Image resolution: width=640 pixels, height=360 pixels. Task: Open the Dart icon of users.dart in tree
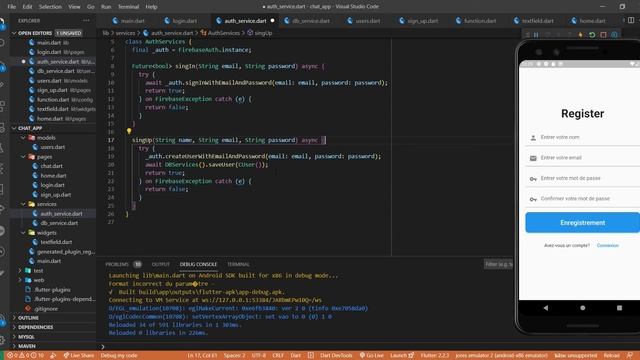click(36, 147)
